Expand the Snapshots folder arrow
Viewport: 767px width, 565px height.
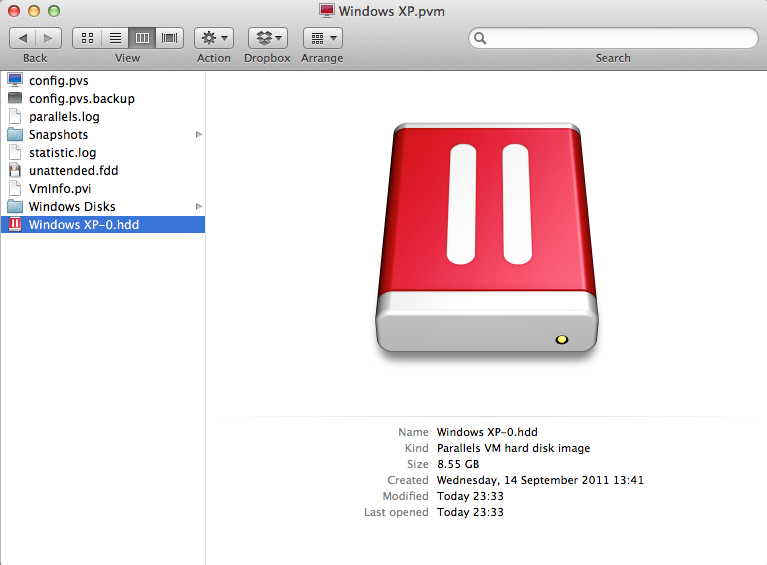point(199,135)
